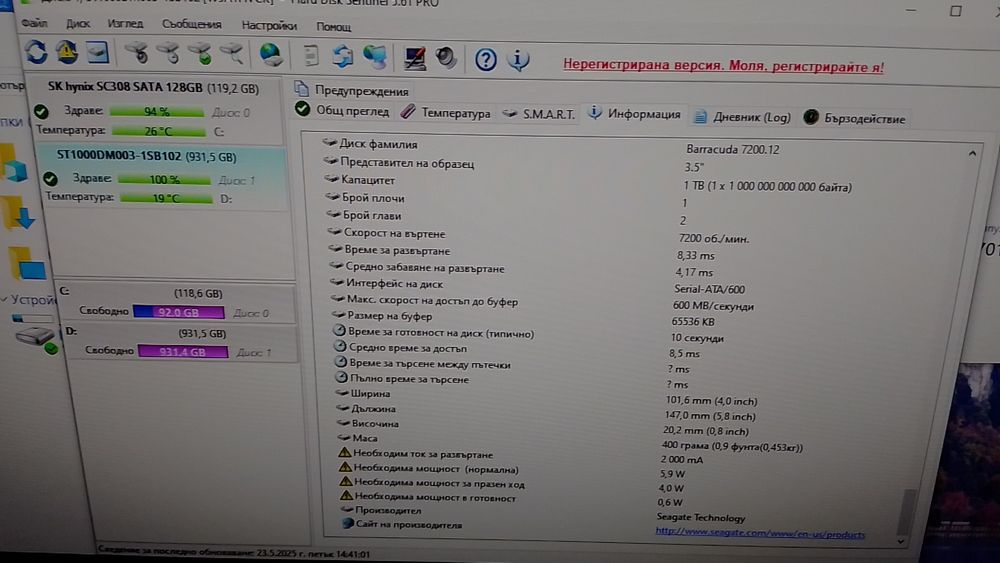The width and height of the screenshot is (1000, 563).
Task: Open help via the question mark icon
Action: 485,60
